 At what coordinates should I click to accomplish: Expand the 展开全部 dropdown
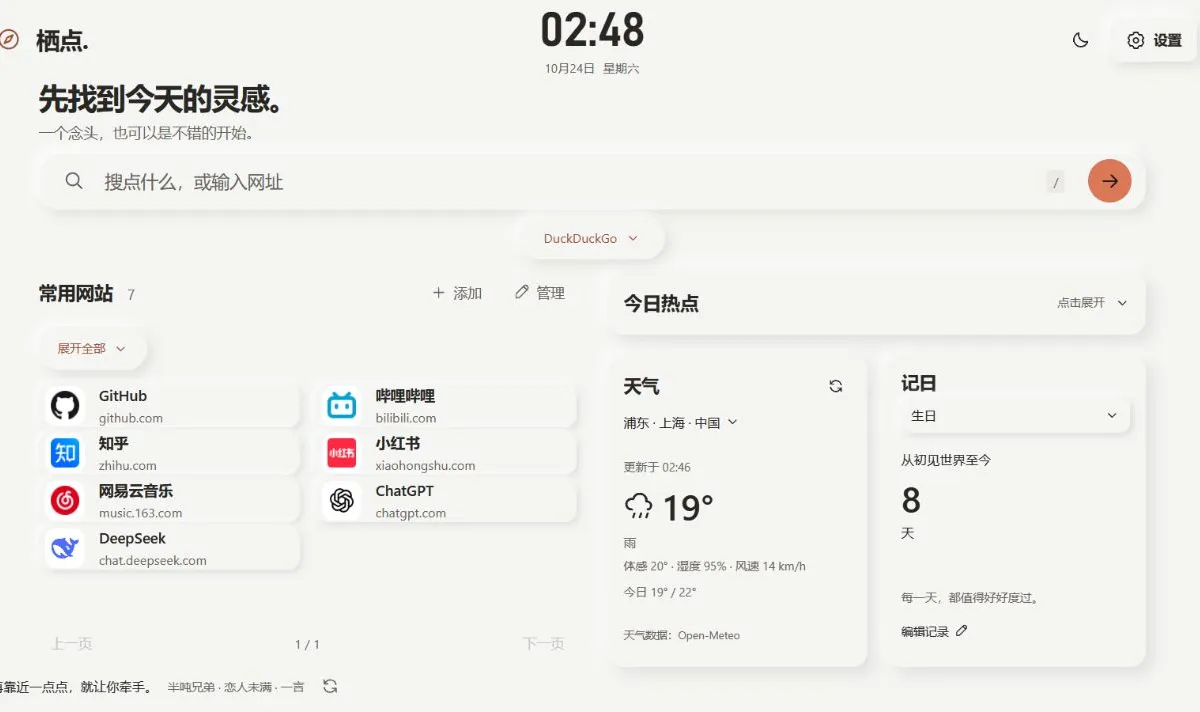(x=92, y=349)
